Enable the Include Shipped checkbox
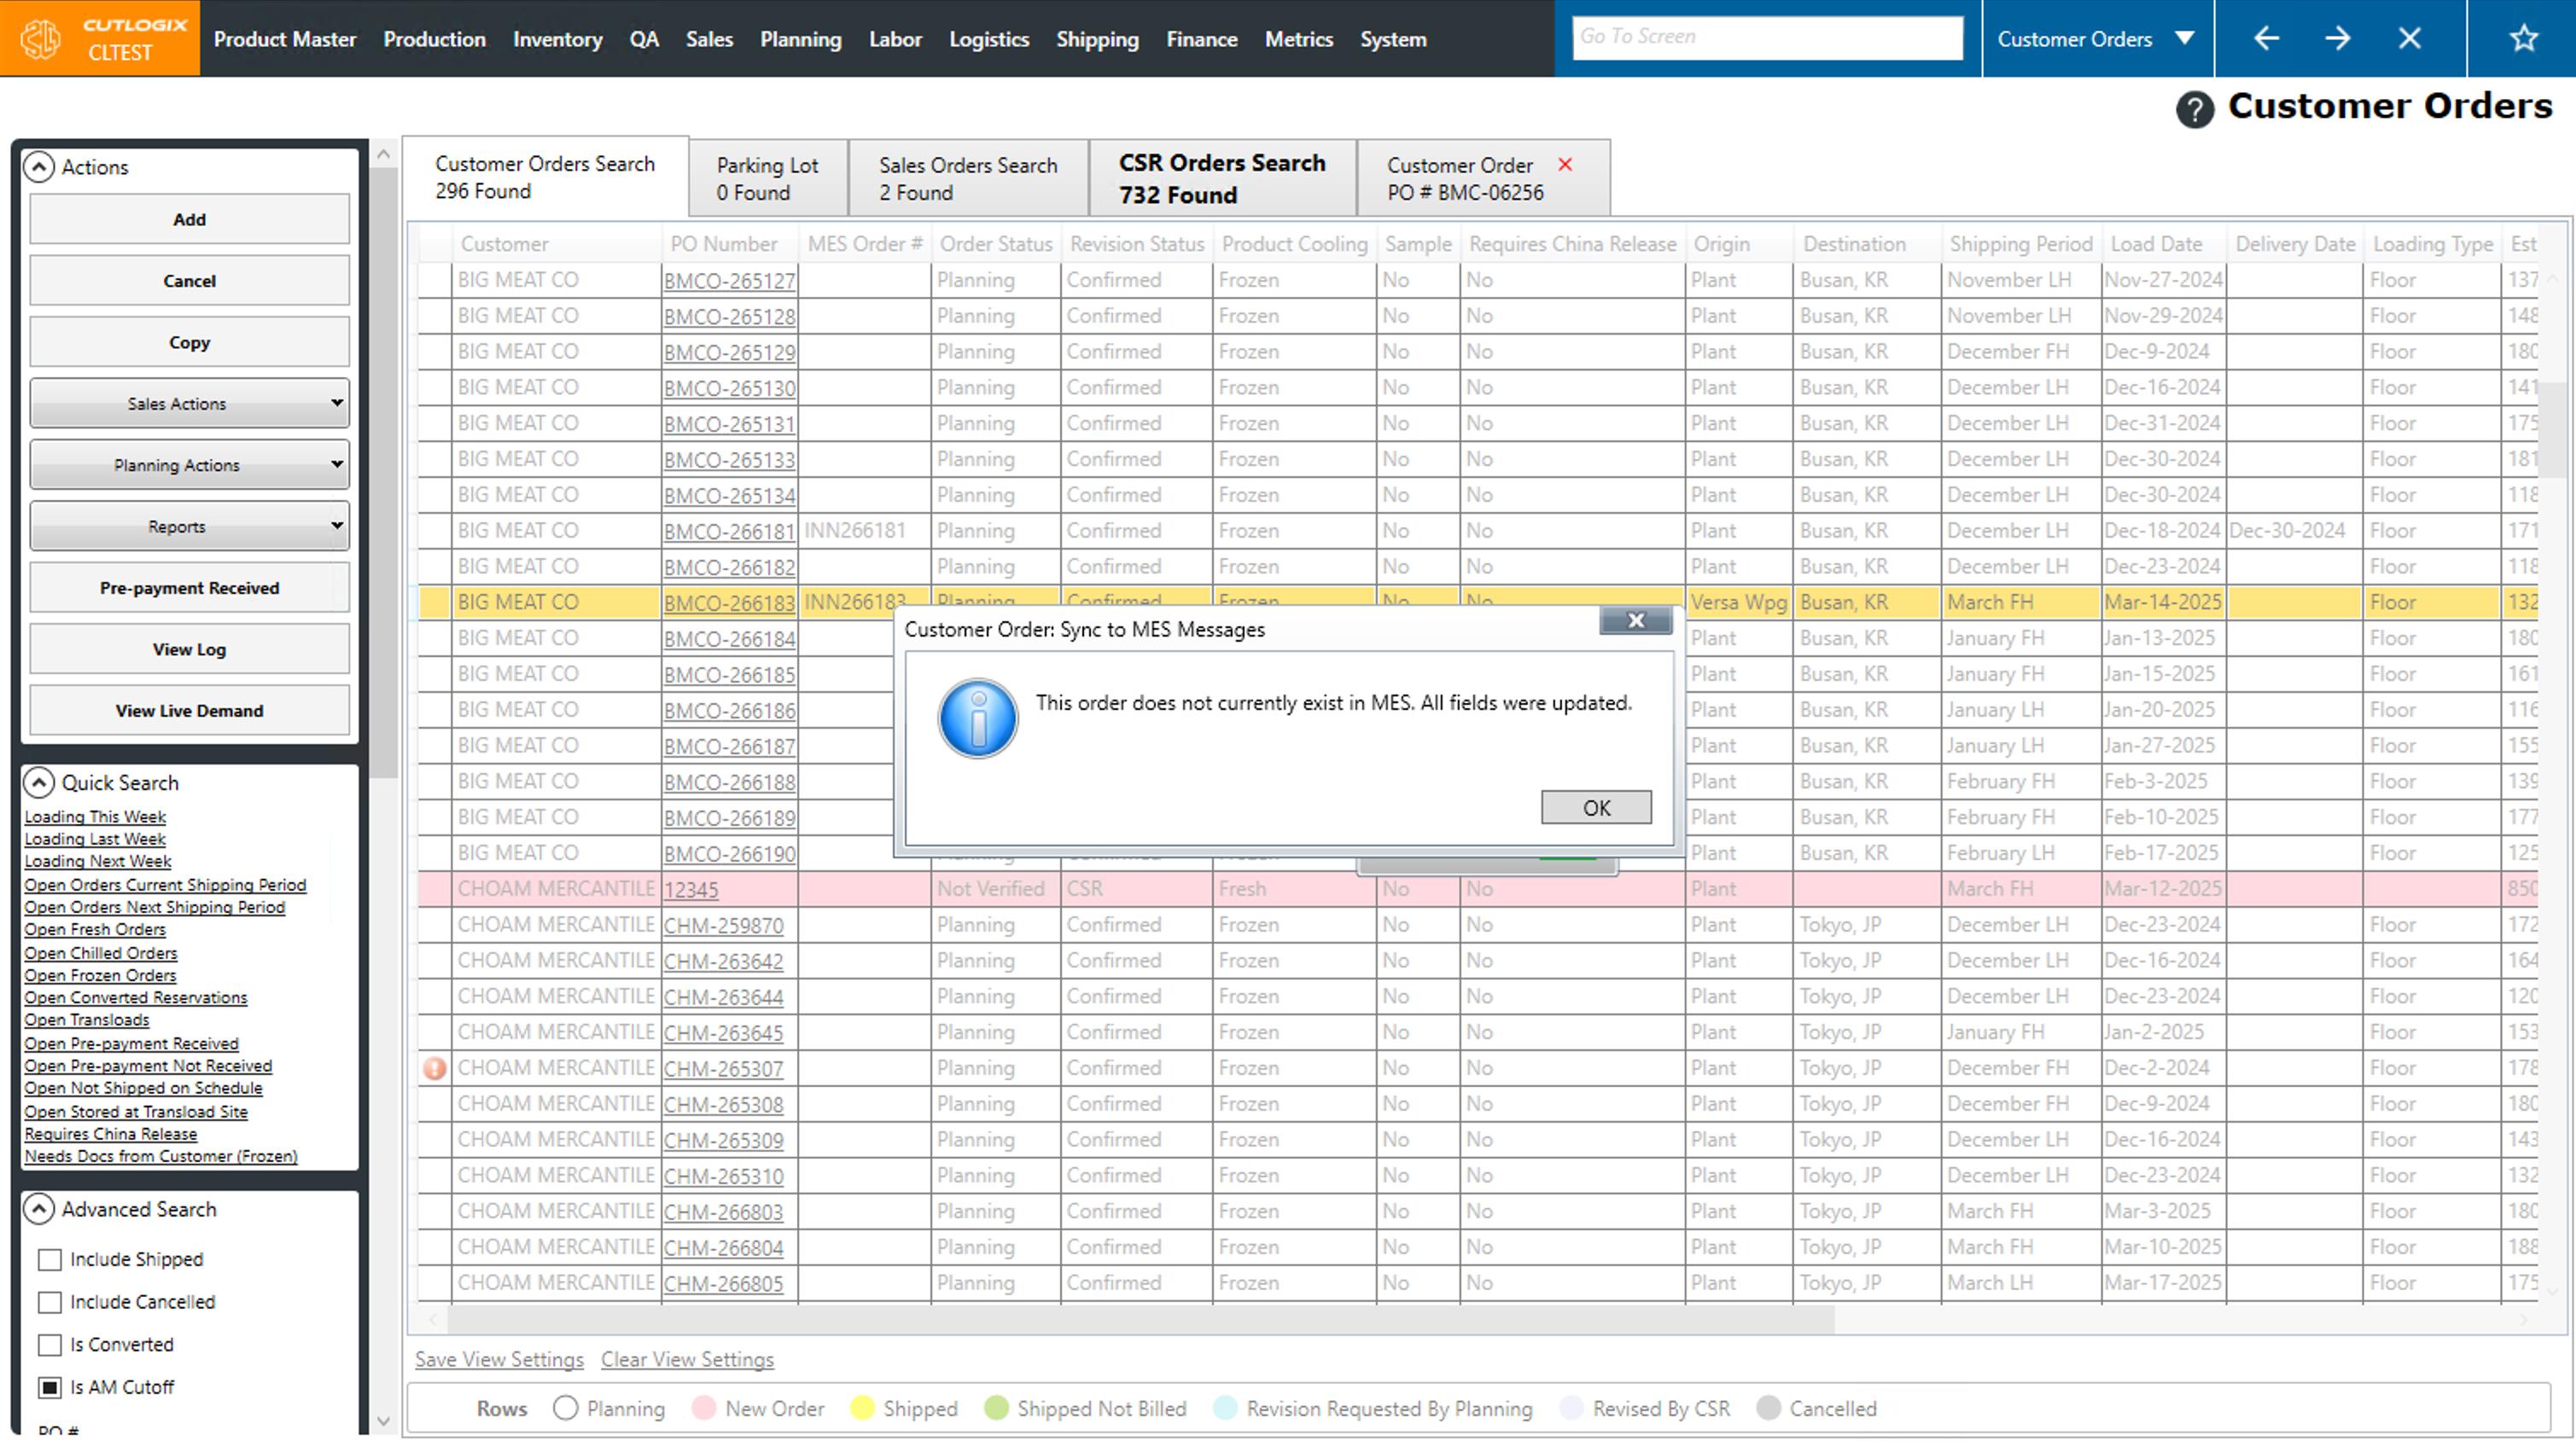Image resolution: width=2576 pixels, height=1442 pixels. (x=50, y=1260)
